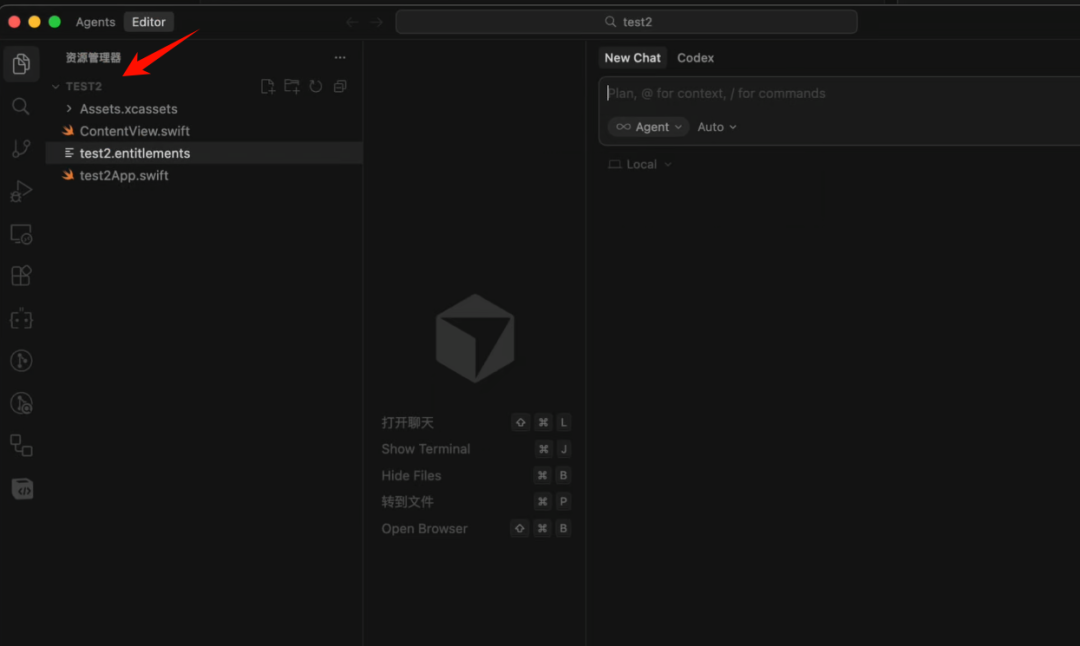Click the circled branch-with-clock icon

coord(21,404)
